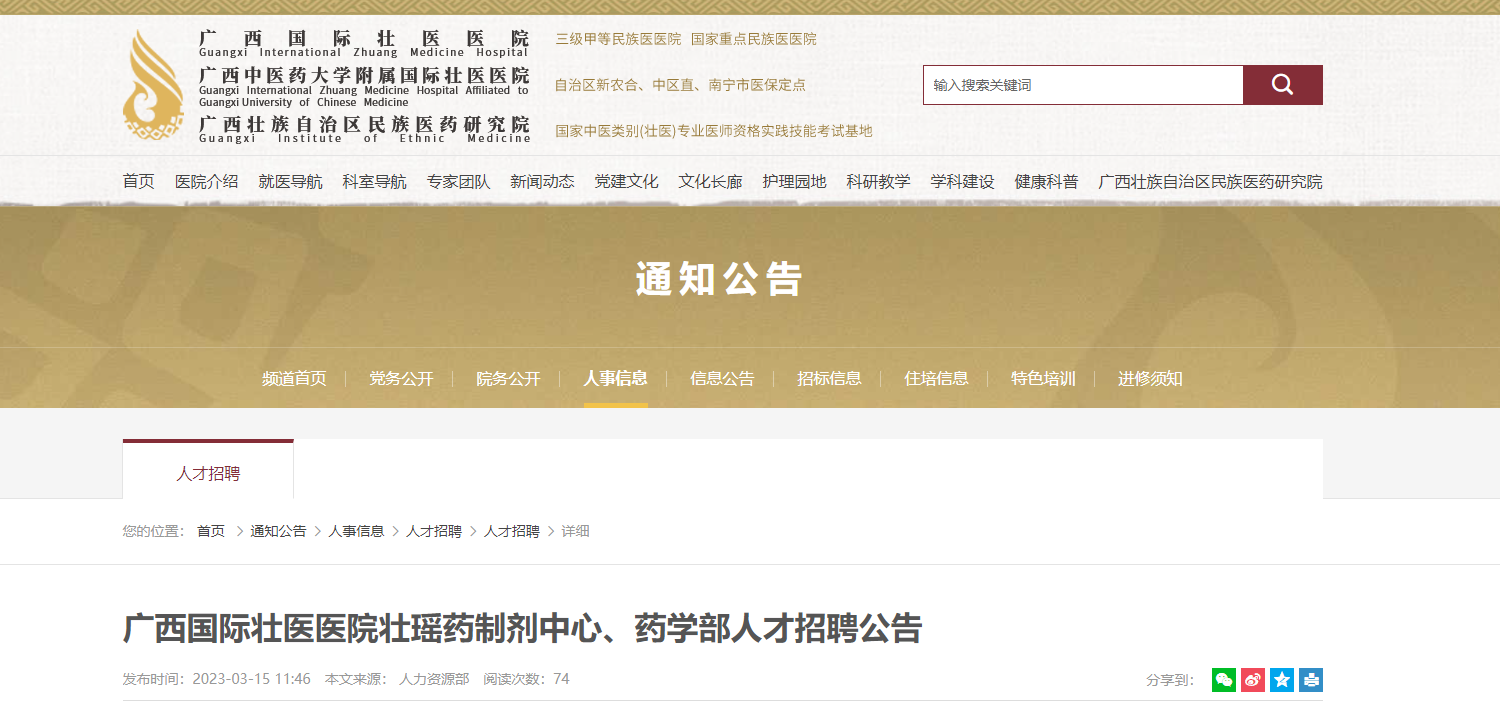Screen dimensions: 1500x719
Task: Select 人事信息 in sub navigation
Action: (616, 379)
